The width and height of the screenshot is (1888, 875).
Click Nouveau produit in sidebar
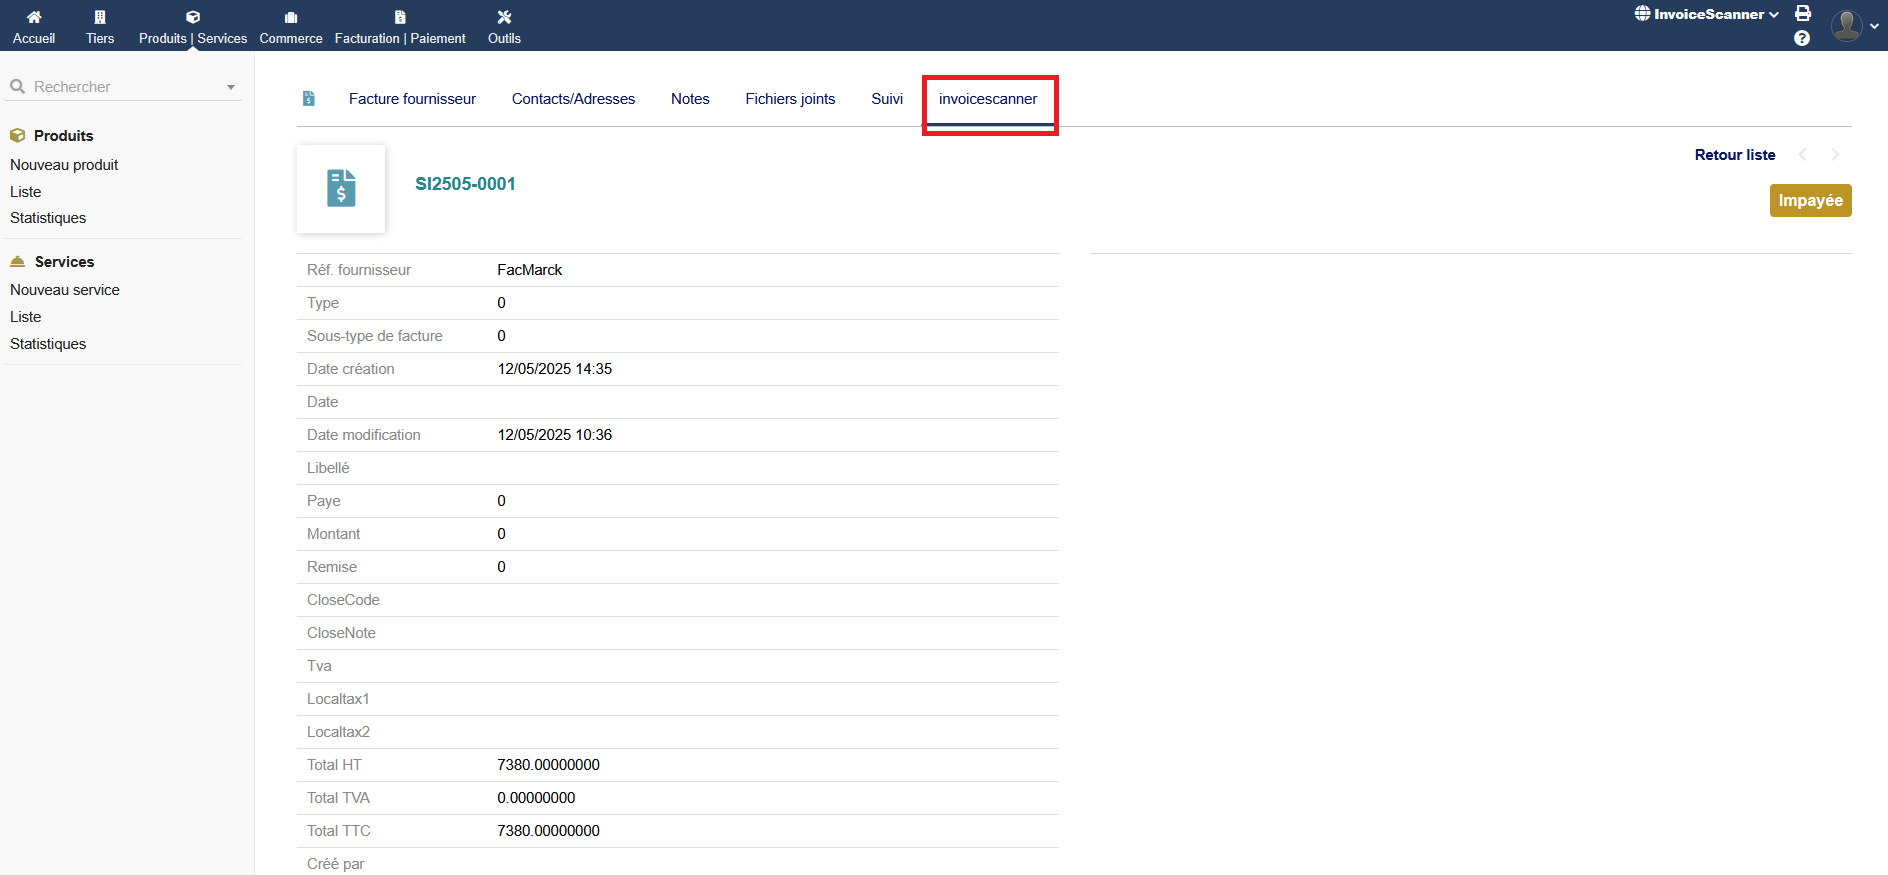click(x=64, y=165)
